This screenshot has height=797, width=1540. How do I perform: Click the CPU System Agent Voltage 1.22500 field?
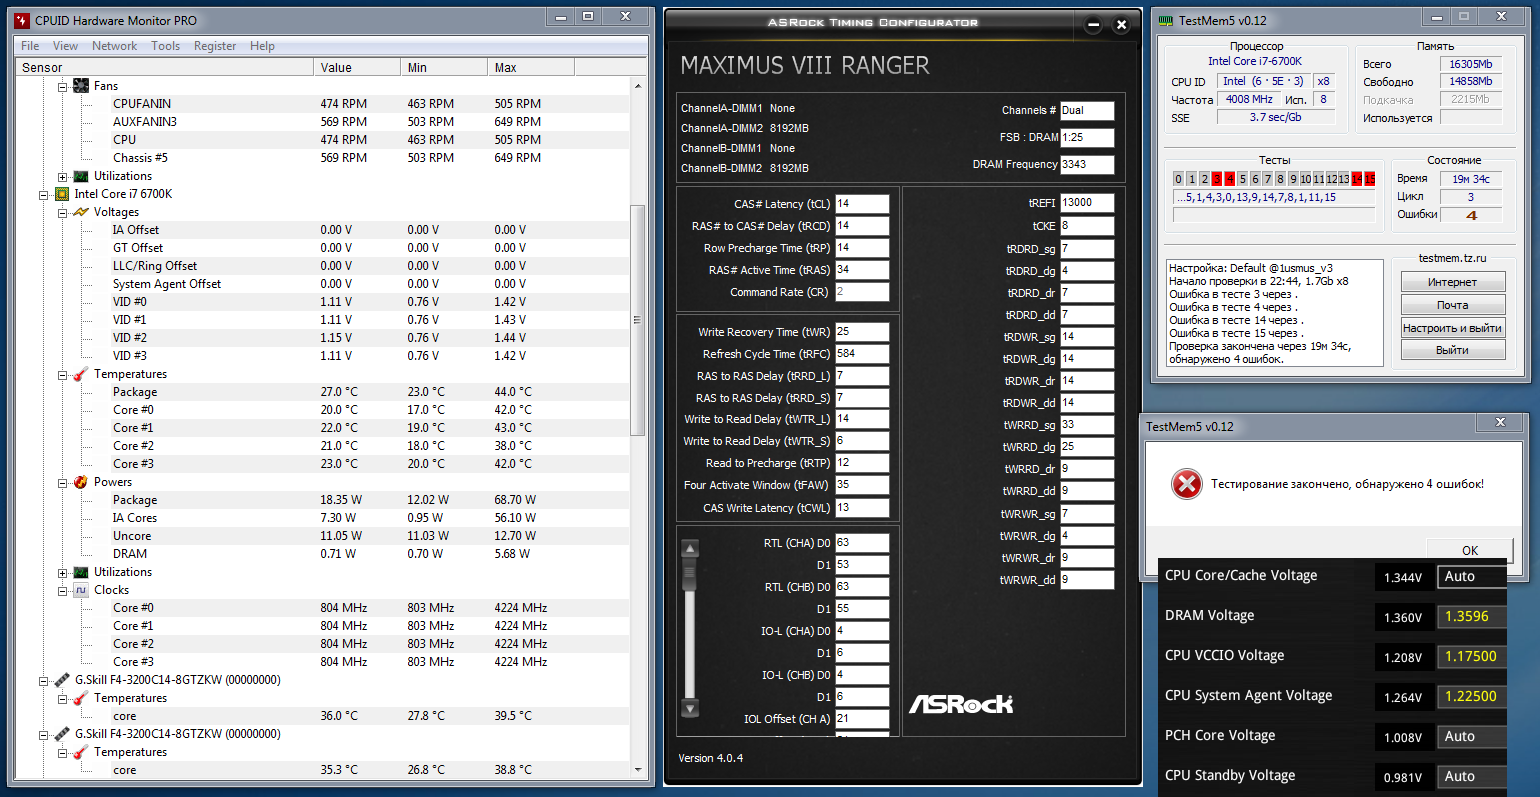click(1471, 697)
